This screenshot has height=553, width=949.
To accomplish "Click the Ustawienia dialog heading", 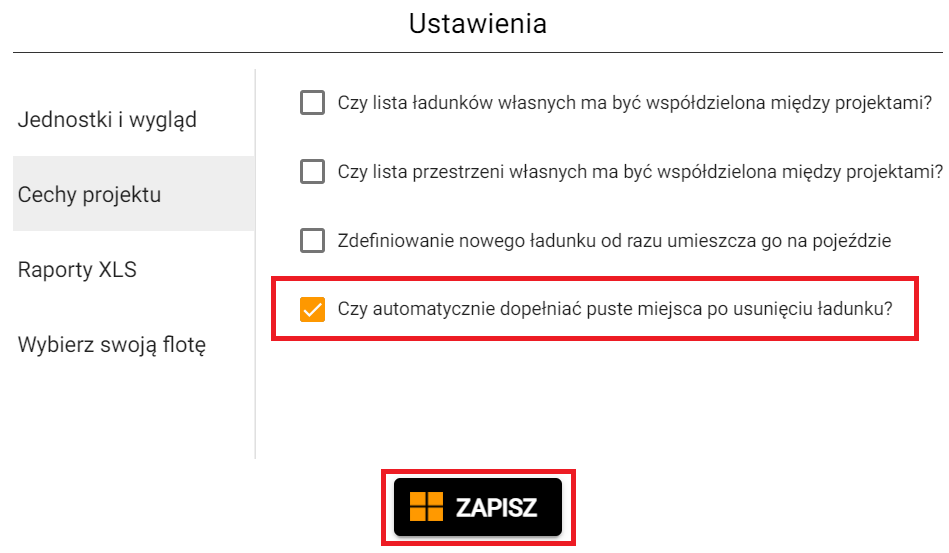I will (x=478, y=24).
